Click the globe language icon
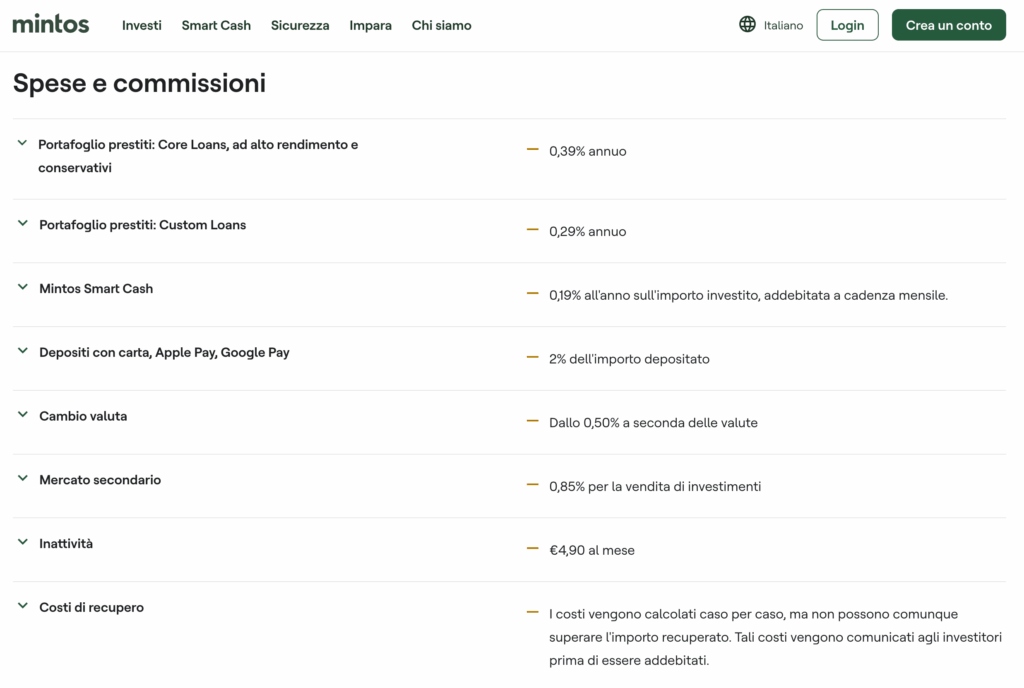The width and height of the screenshot is (1024, 688). pos(747,25)
